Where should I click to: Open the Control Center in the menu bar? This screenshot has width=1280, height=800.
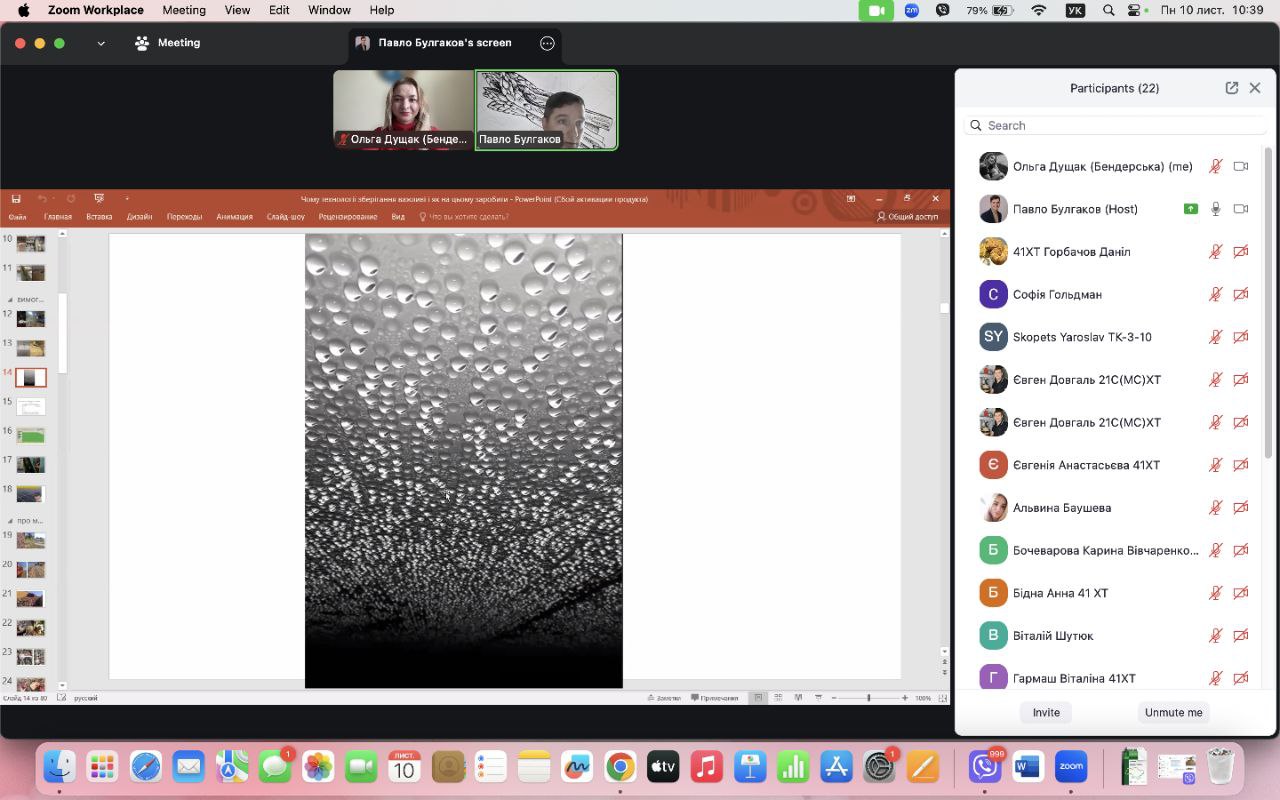click(1134, 10)
